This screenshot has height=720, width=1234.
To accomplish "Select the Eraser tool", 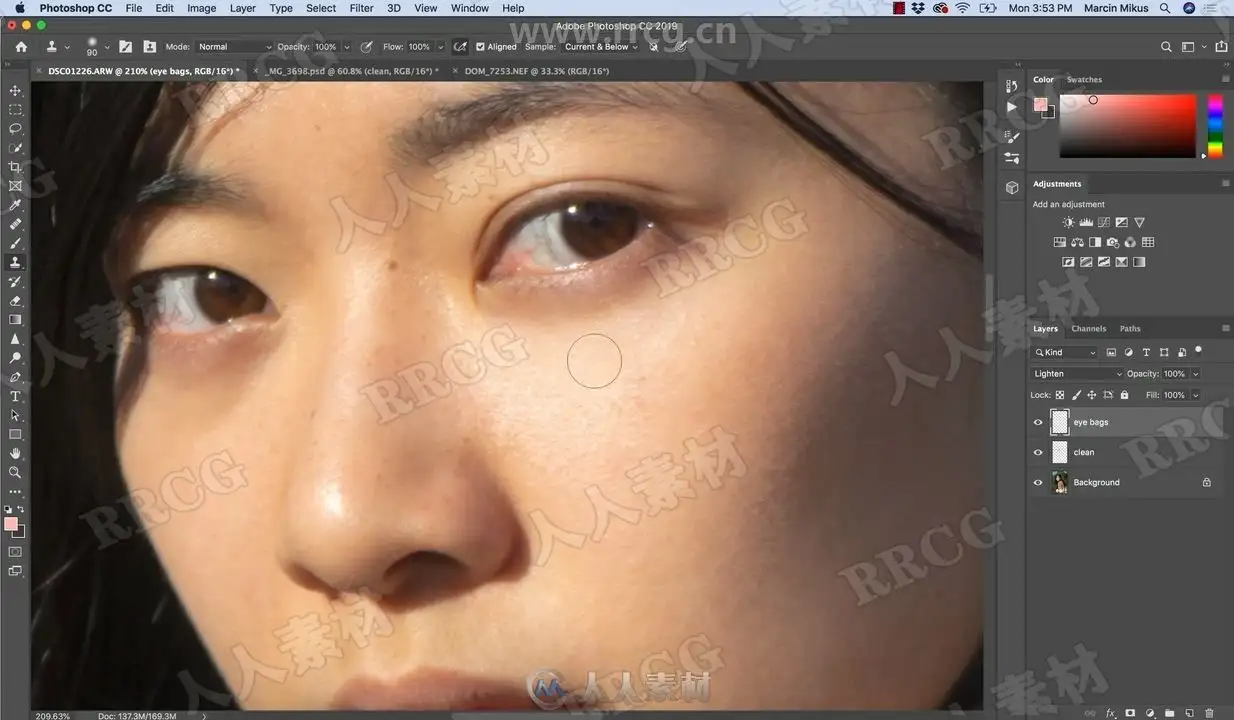I will [15, 301].
